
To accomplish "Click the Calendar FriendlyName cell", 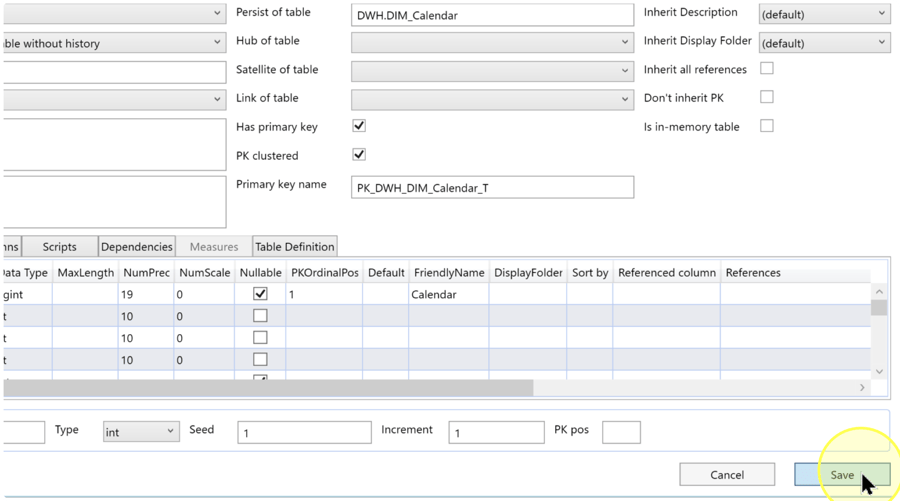I will coord(449,294).
